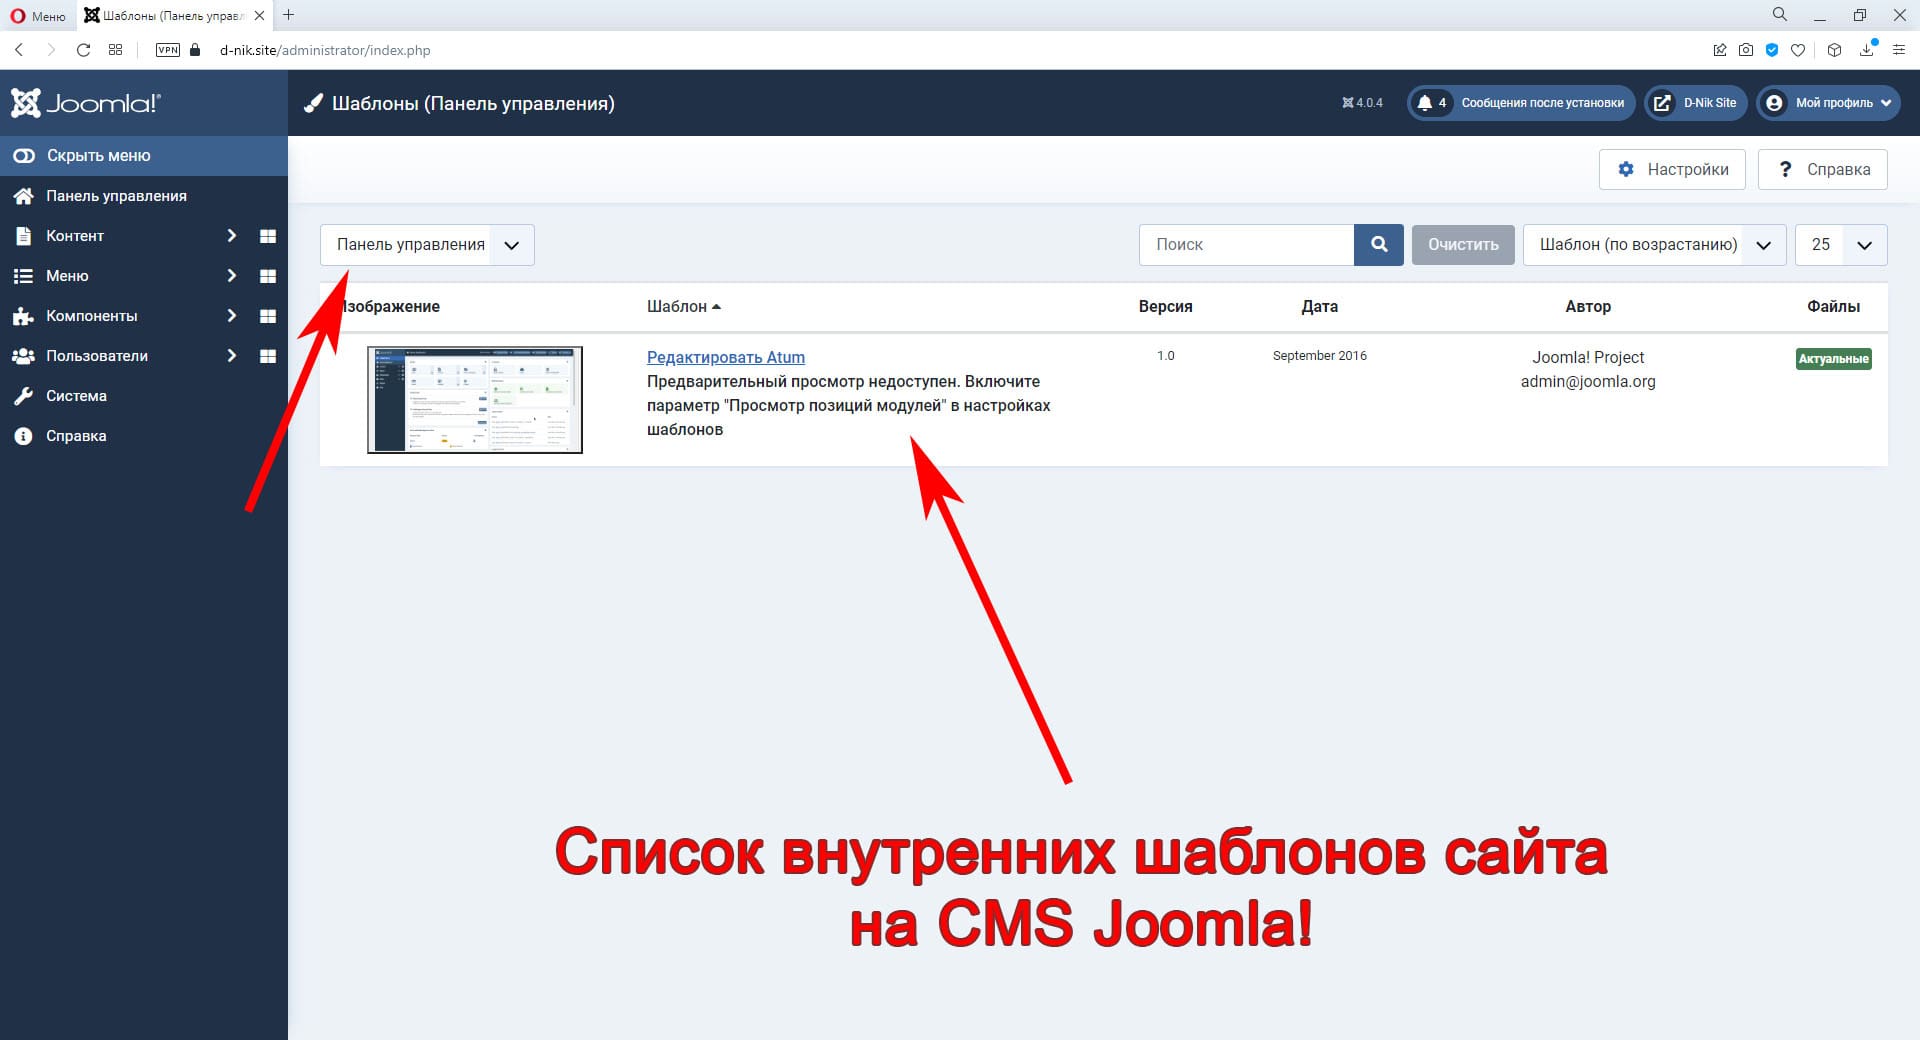Open the Шаблон (по возрастанию) sort dropdown

[x=1655, y=245]
